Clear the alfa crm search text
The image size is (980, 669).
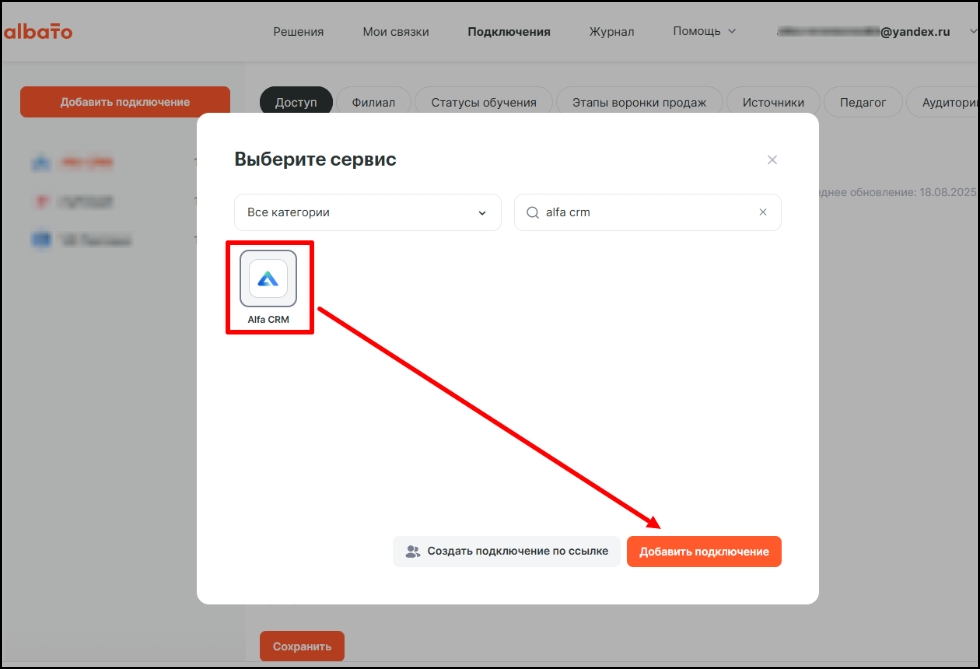click(763, 212)
